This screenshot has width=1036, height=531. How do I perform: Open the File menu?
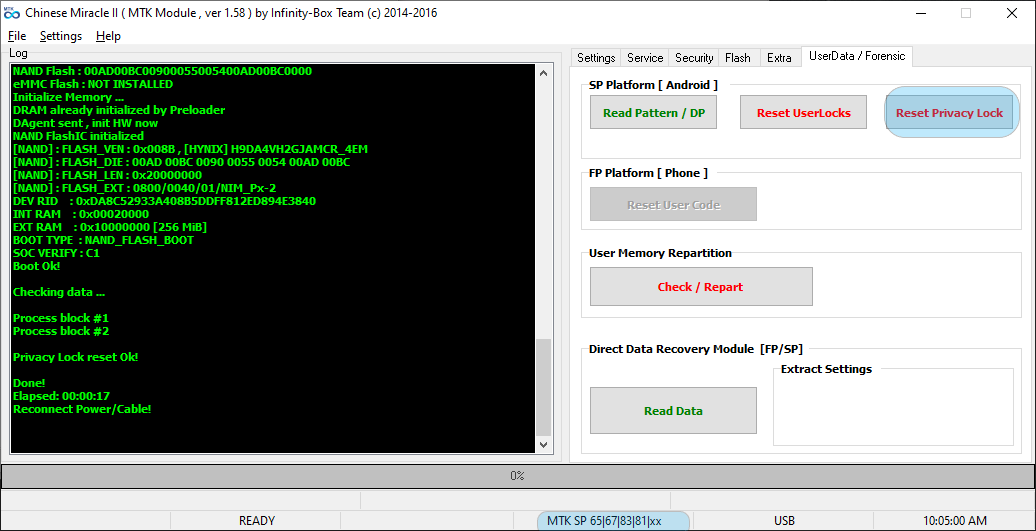pyautogui.click(x=17, y=36)
